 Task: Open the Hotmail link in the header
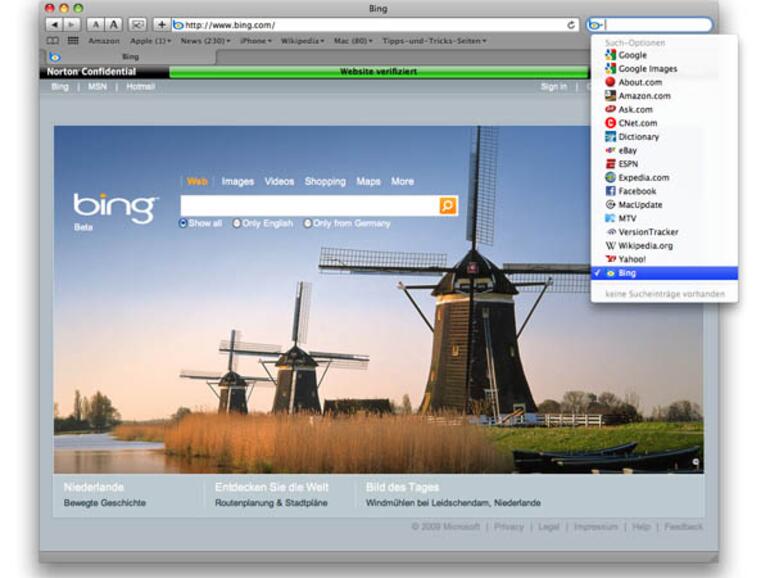(140, 86)
